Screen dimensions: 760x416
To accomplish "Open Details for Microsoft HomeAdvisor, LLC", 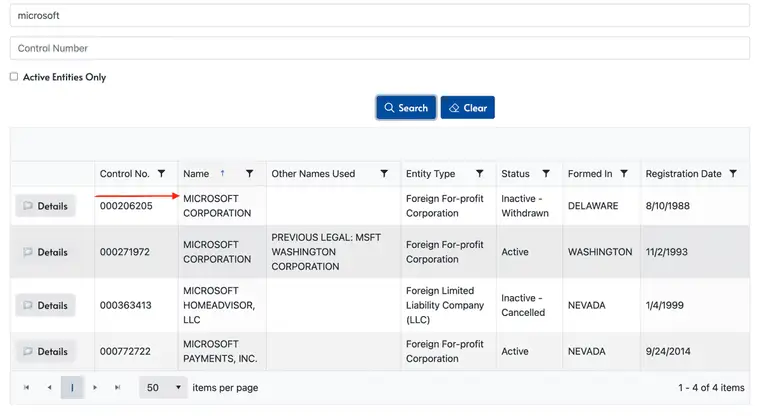I will click(x=46, y=305).
